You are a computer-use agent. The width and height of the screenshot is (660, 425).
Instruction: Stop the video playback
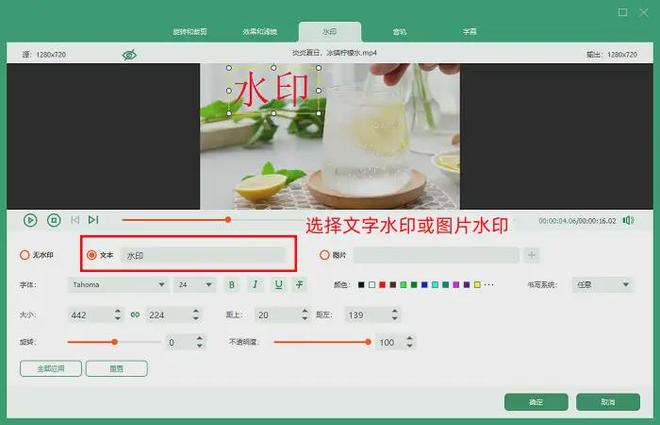[54, 220]
